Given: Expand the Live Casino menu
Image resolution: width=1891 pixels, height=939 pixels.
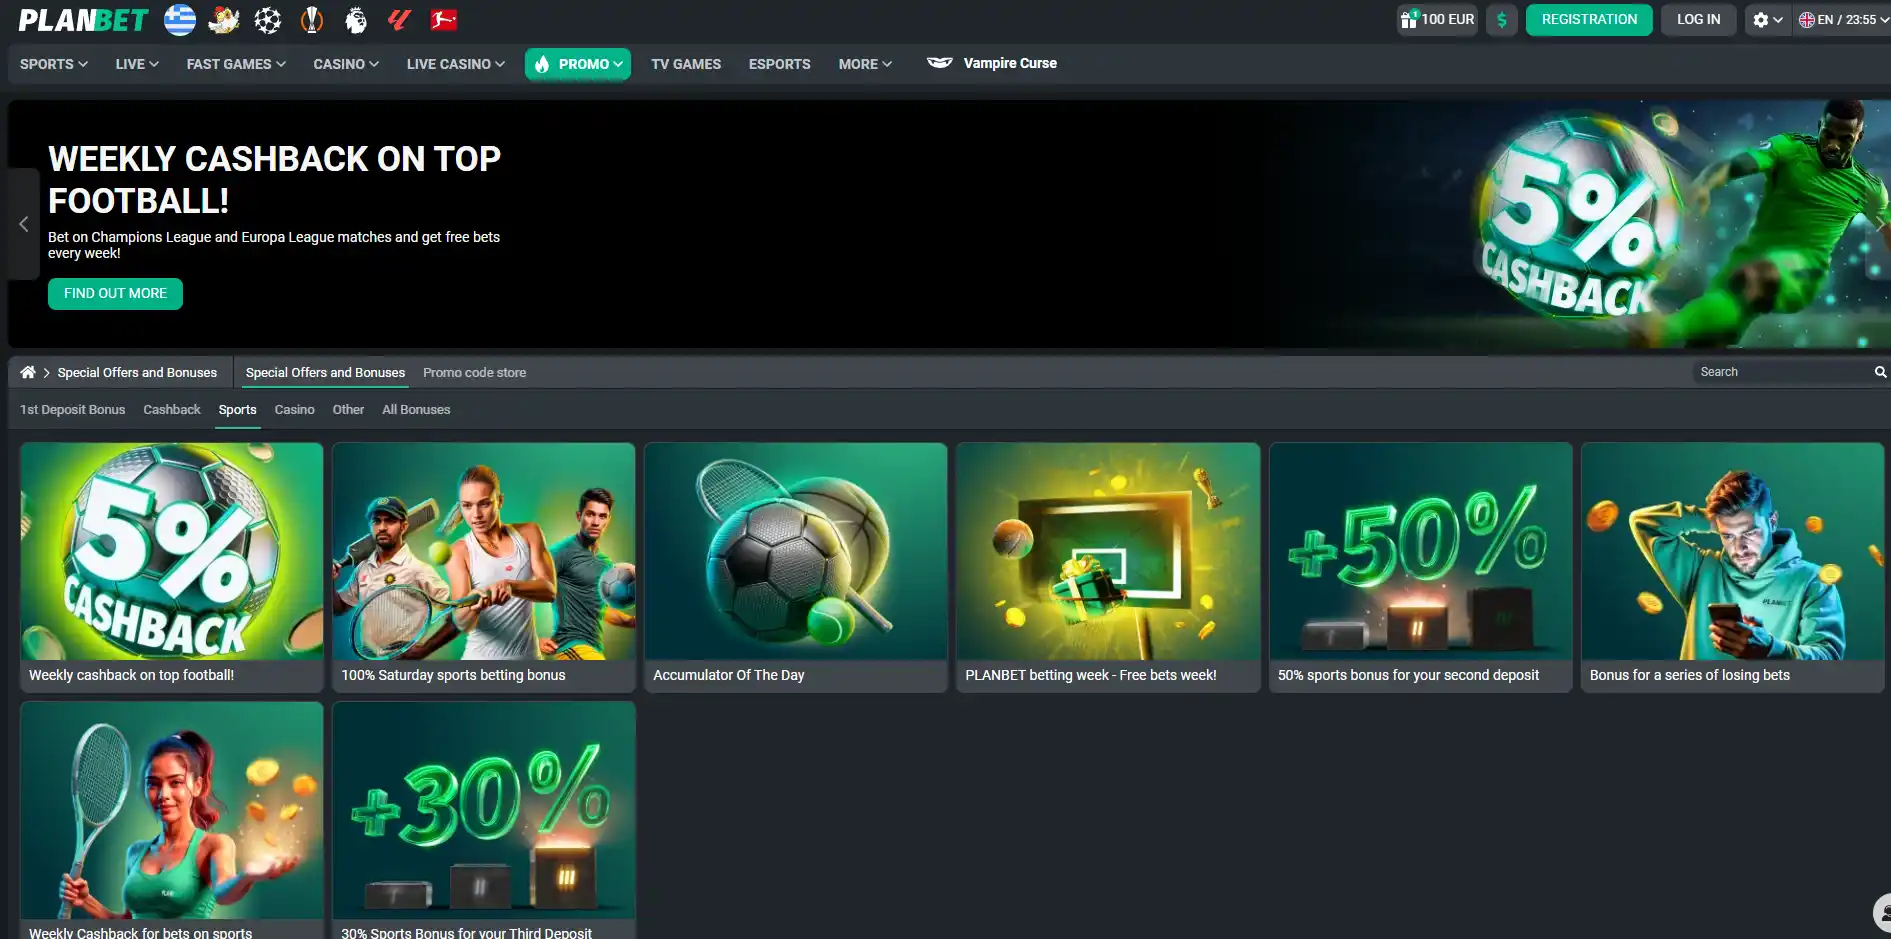Looking at the screenshot, I should pos(456,64).
